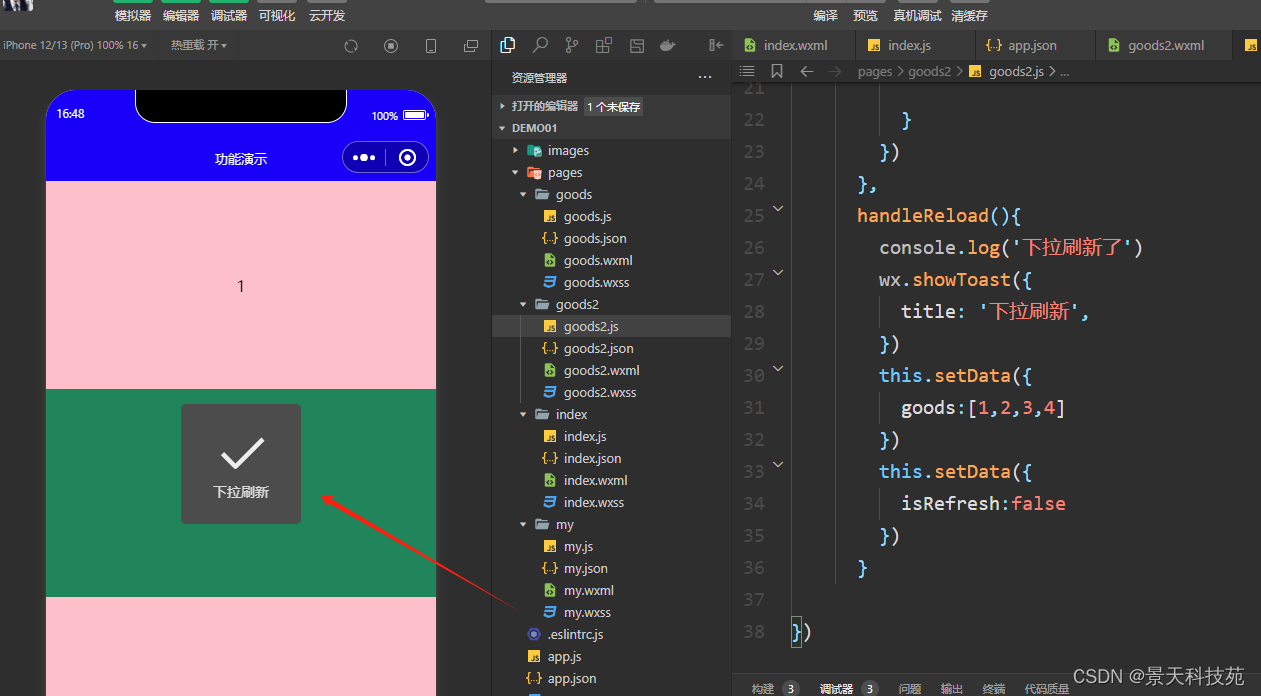Open the 输出 bottom panel tab
1261x696 pixels.
pyautogui.click(x=952, y=688)
